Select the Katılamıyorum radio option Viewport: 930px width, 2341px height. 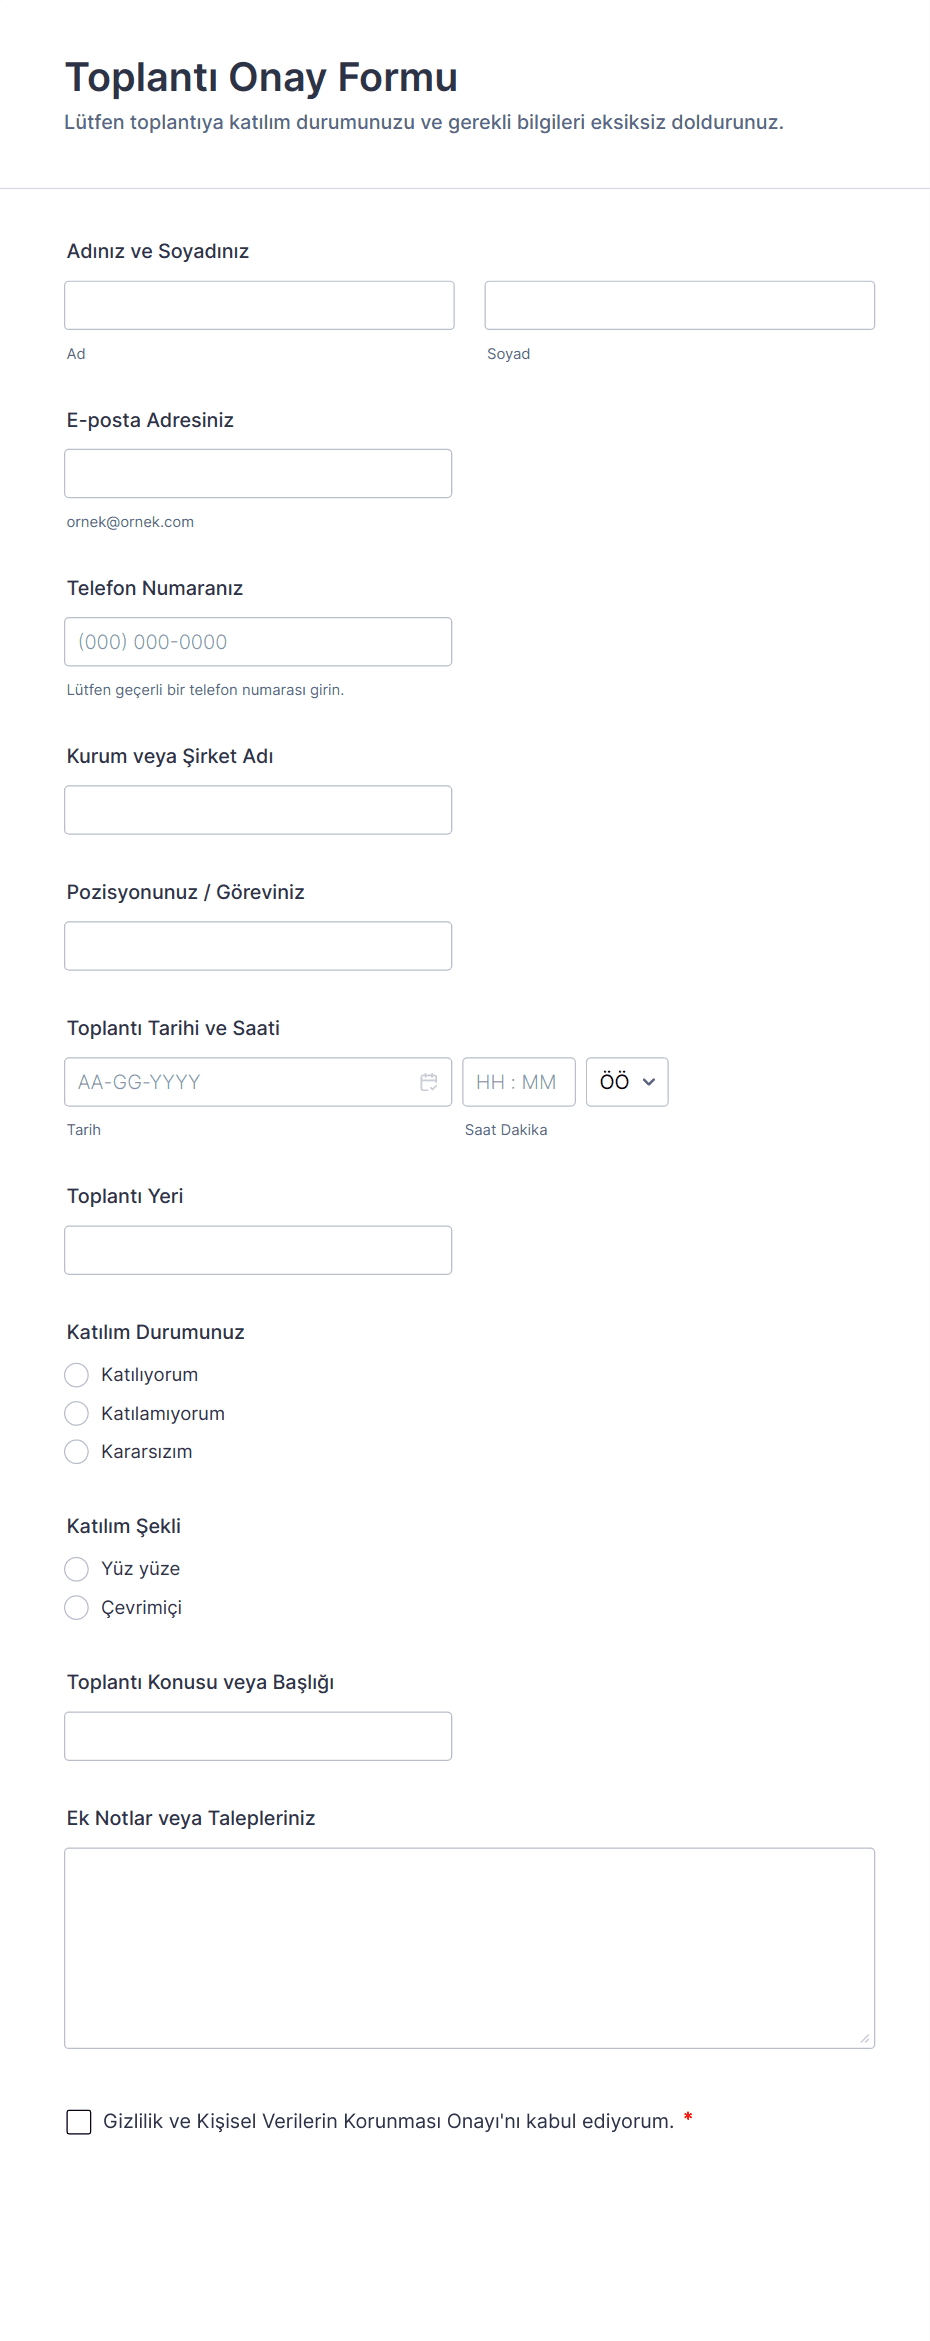point(77,1414)
